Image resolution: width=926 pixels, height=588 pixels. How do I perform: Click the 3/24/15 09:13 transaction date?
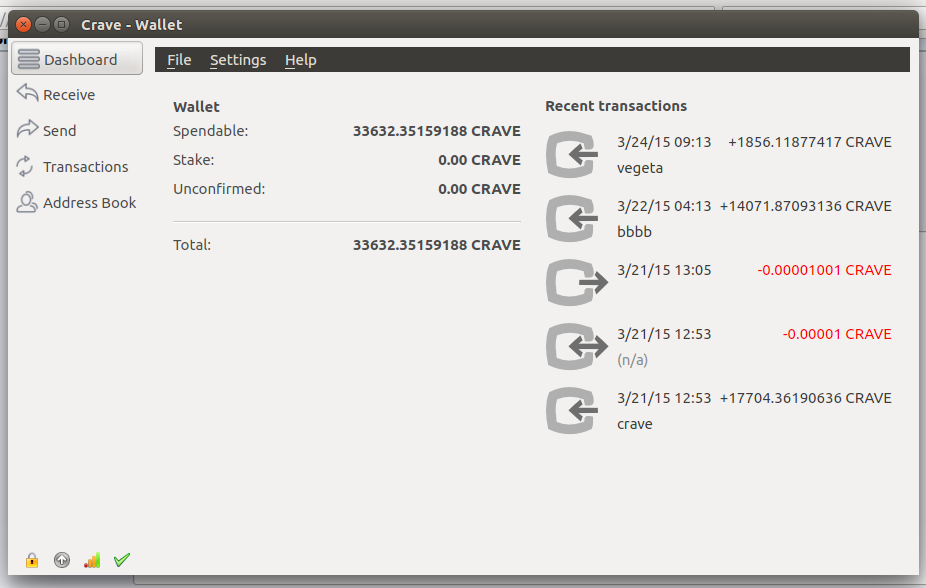tap(664, 142)
